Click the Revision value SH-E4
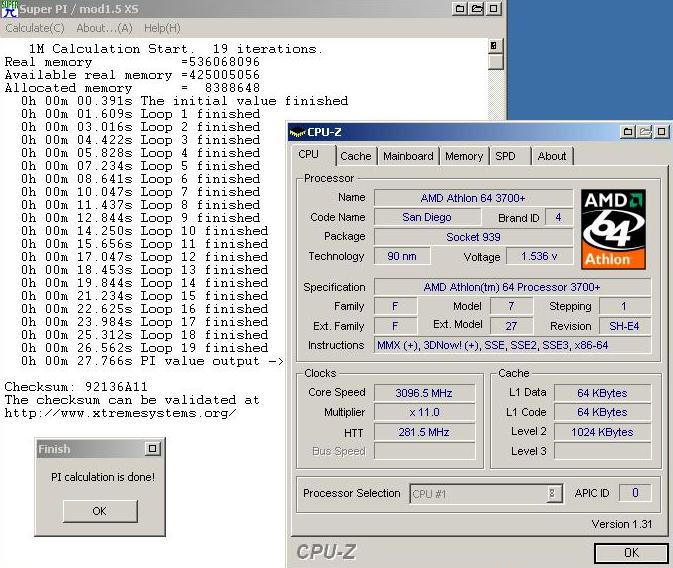The height and width of the screenshot is (568, 673). [x=624, y=326]
